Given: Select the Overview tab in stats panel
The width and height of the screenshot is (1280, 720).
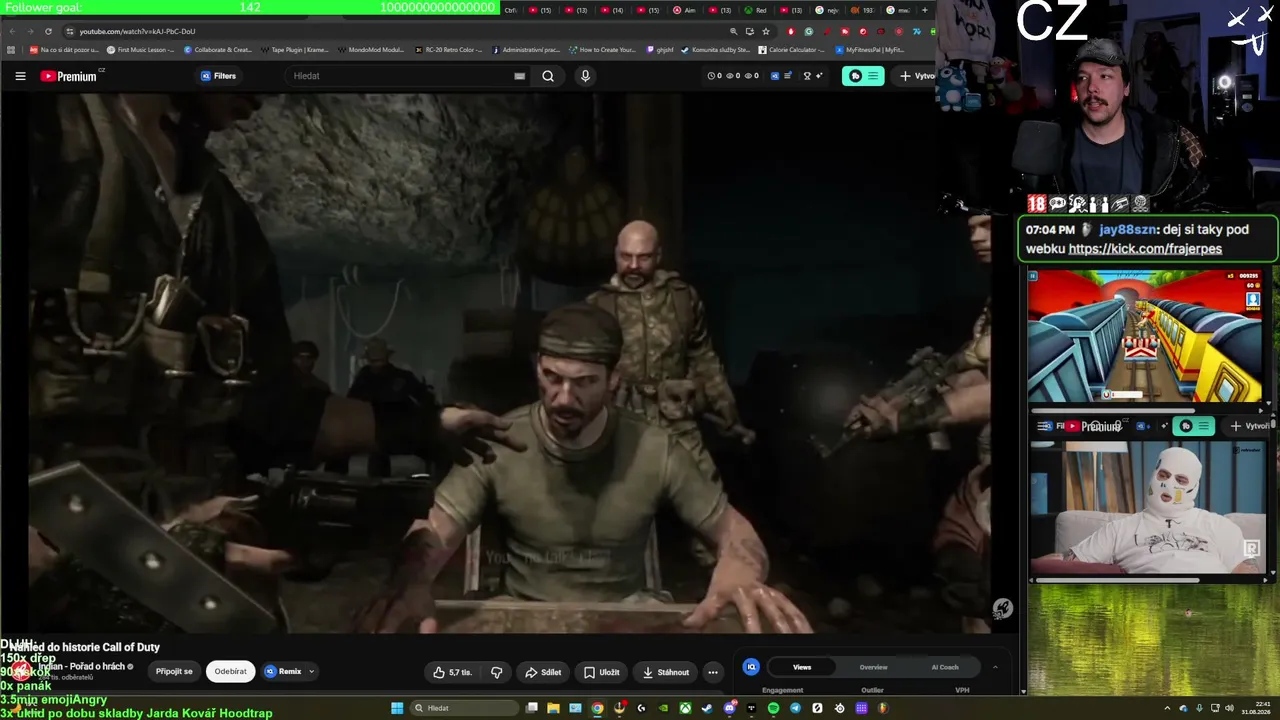Looking at the screenshot, I should [x=873, y=667].
